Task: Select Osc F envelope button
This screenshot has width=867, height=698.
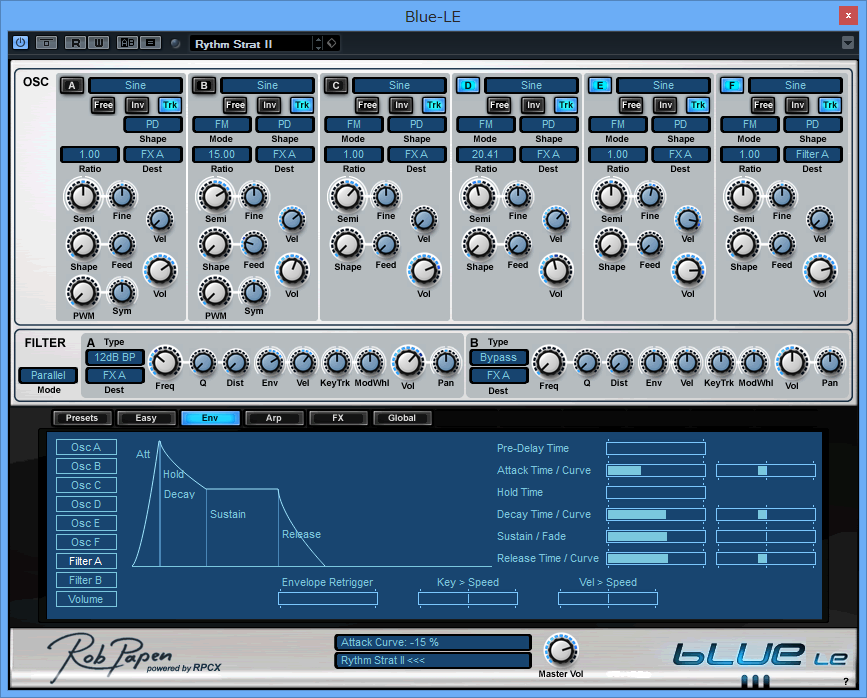Action: tap(86, 542)
